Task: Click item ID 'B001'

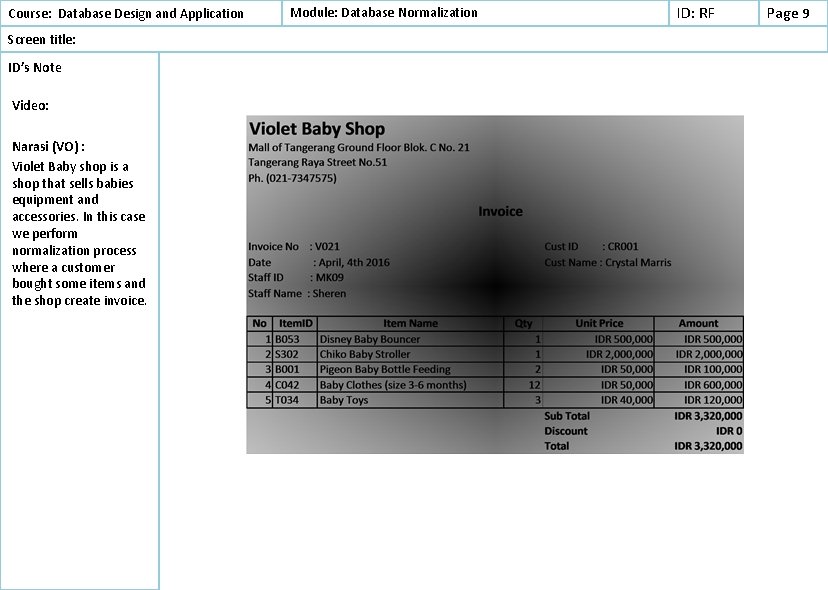Action: (x=287, y=370)
